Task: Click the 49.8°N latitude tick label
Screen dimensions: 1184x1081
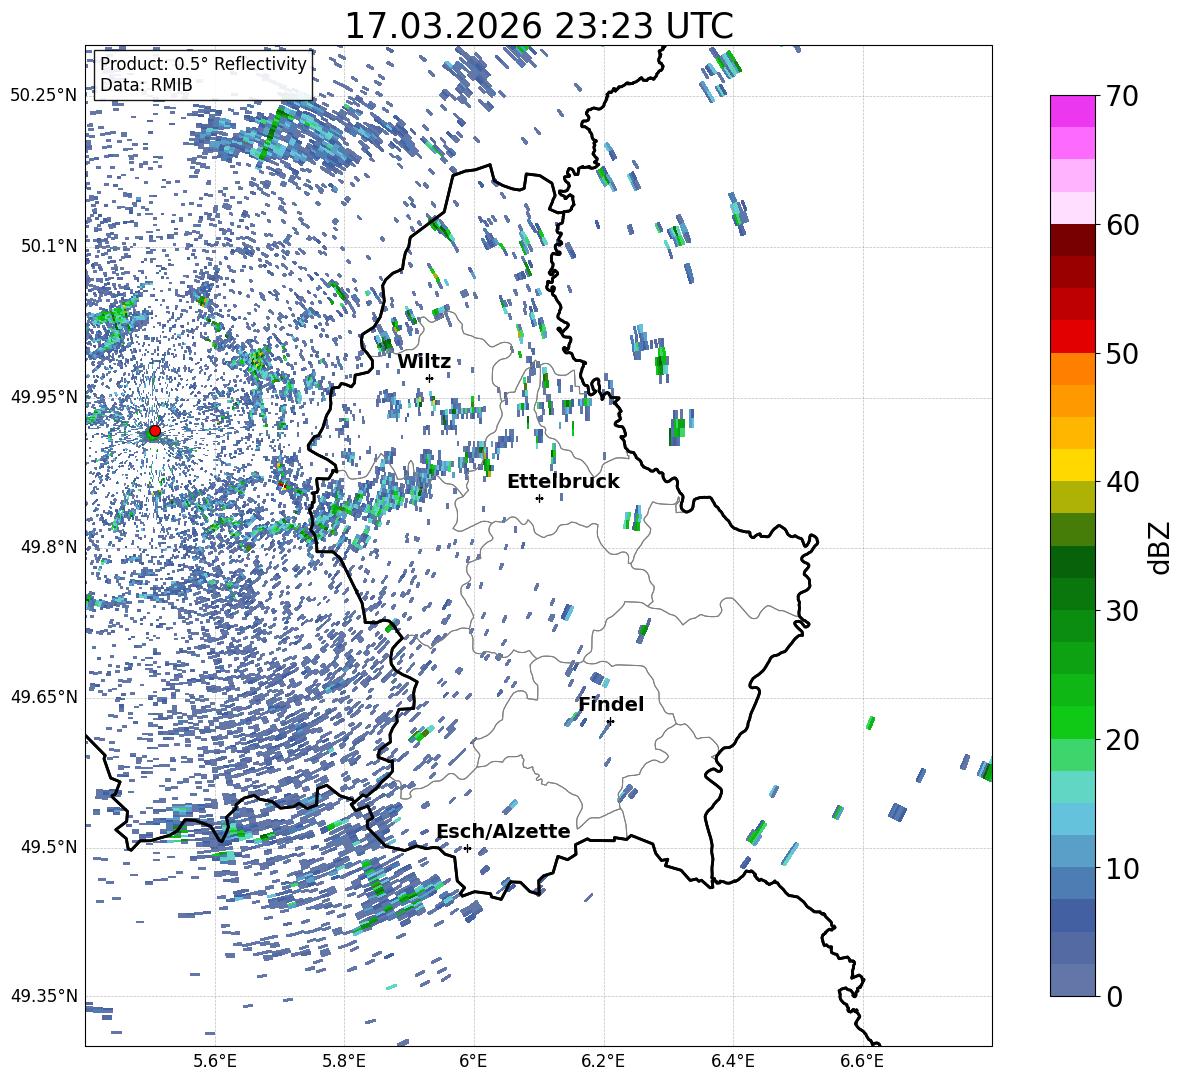Action: [x=44, y=547]
